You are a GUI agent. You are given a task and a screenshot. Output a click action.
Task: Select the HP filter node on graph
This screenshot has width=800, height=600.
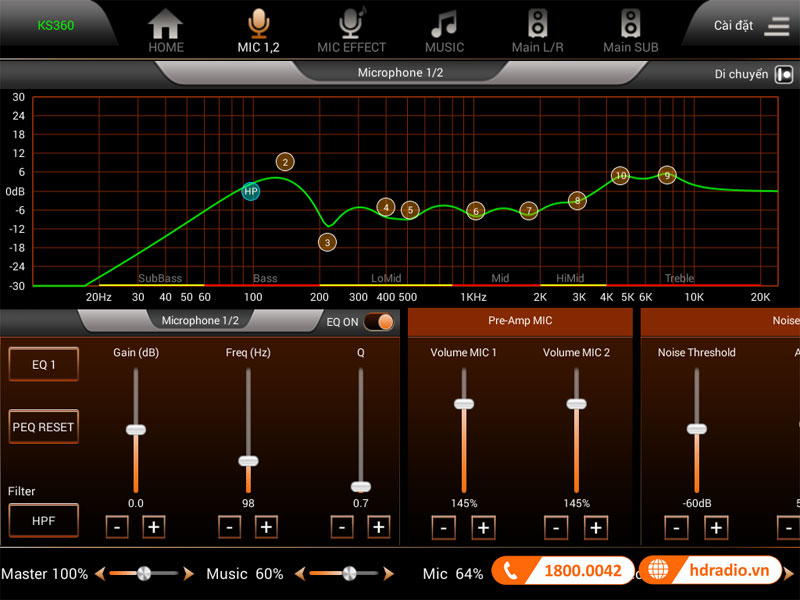pos(250,191)
